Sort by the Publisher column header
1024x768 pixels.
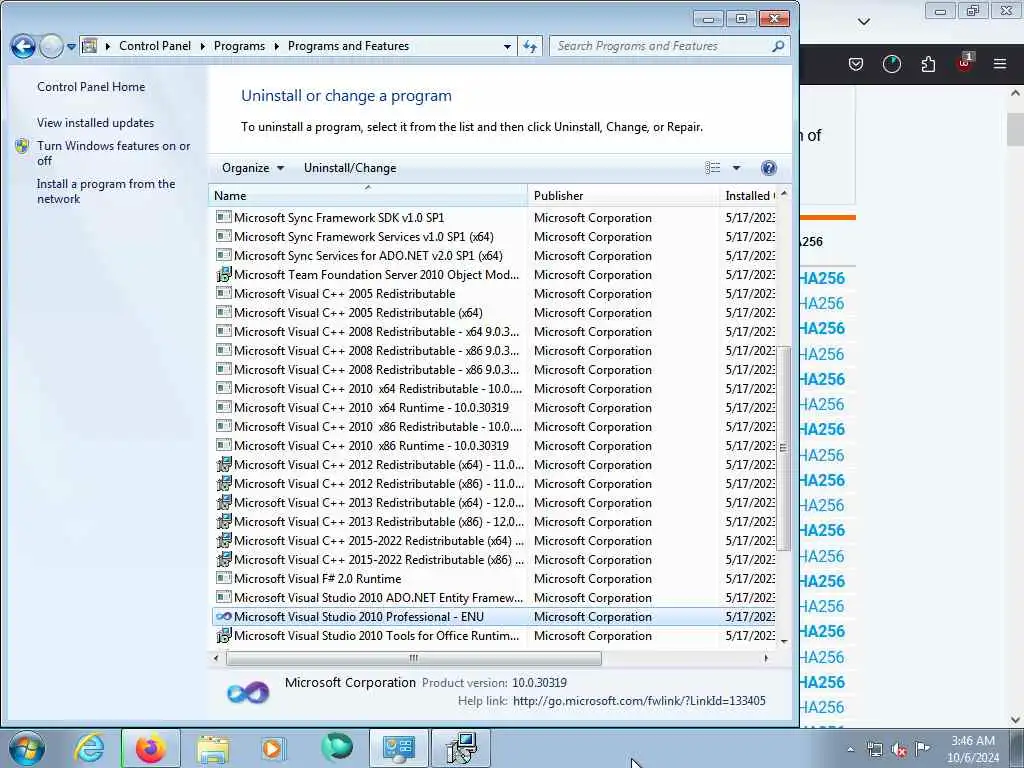pos(622,195)
